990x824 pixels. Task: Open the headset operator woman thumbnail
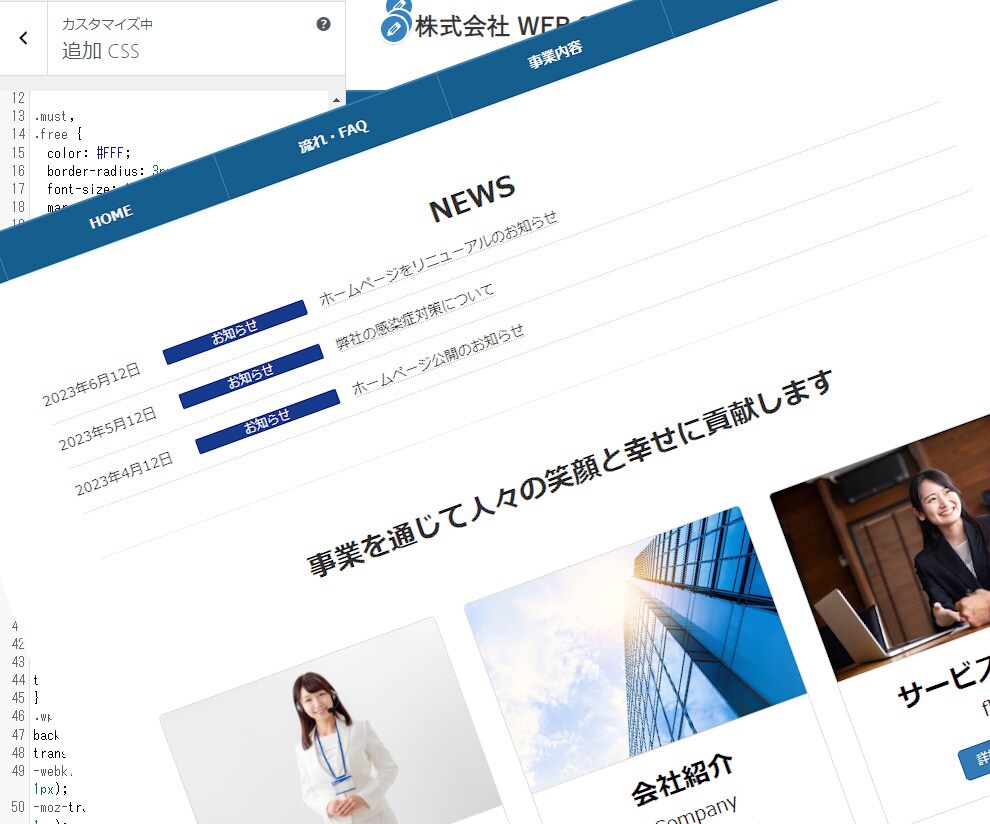[333, 724]
